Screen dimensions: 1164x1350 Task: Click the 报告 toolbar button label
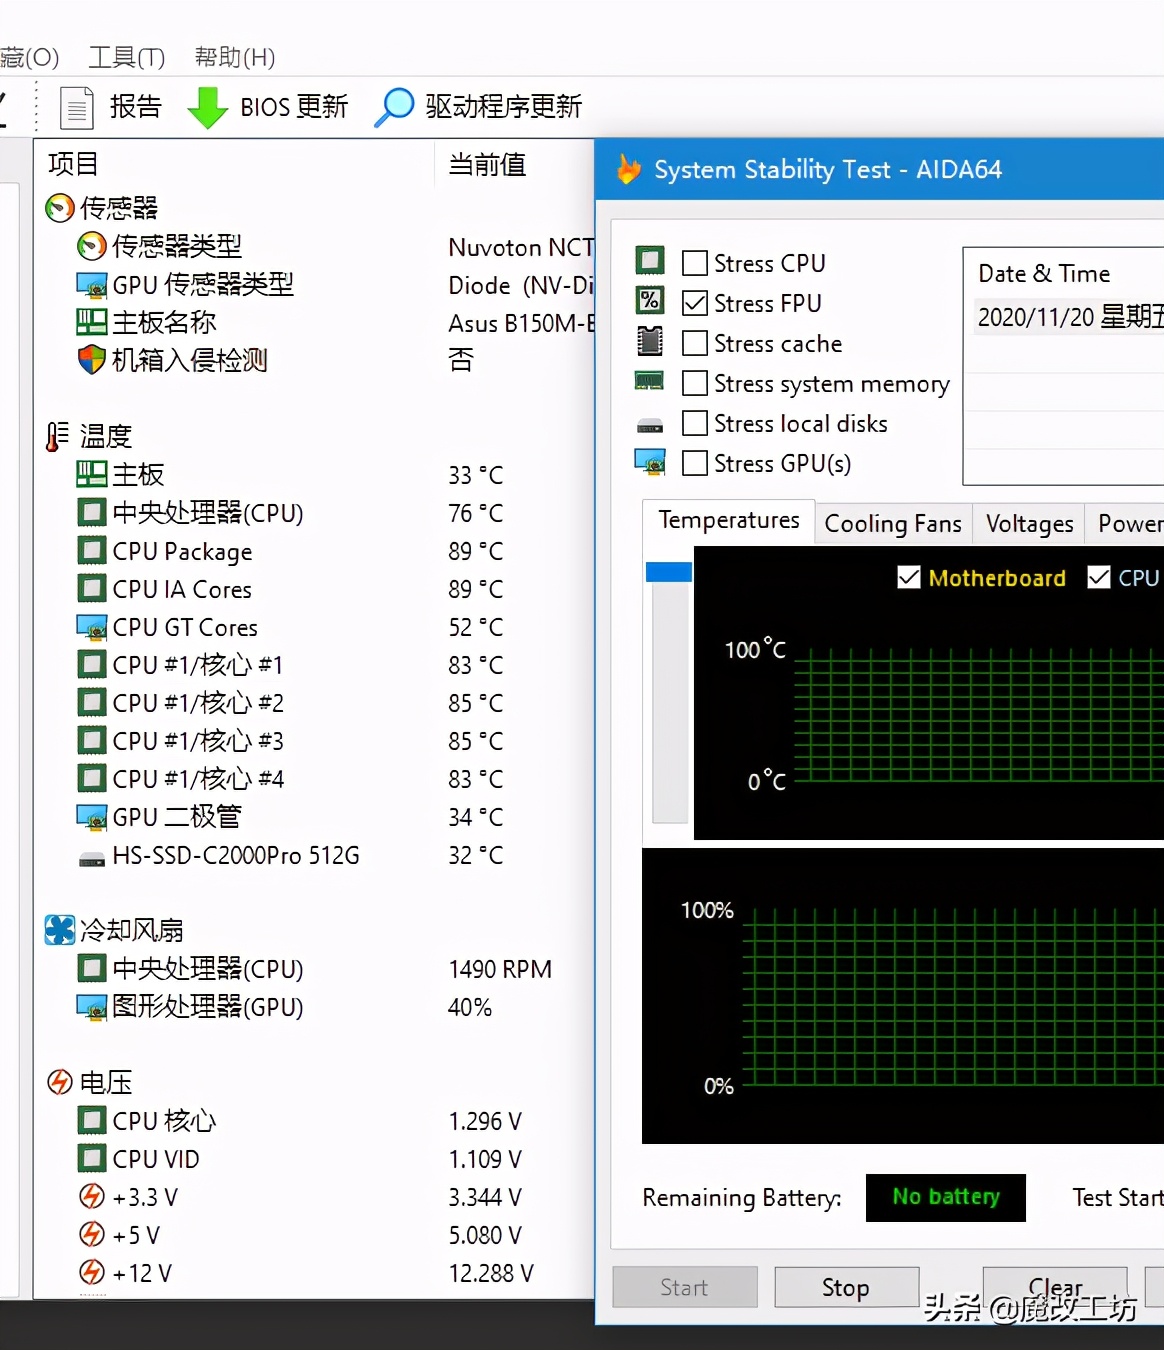[x=135, y=106]
